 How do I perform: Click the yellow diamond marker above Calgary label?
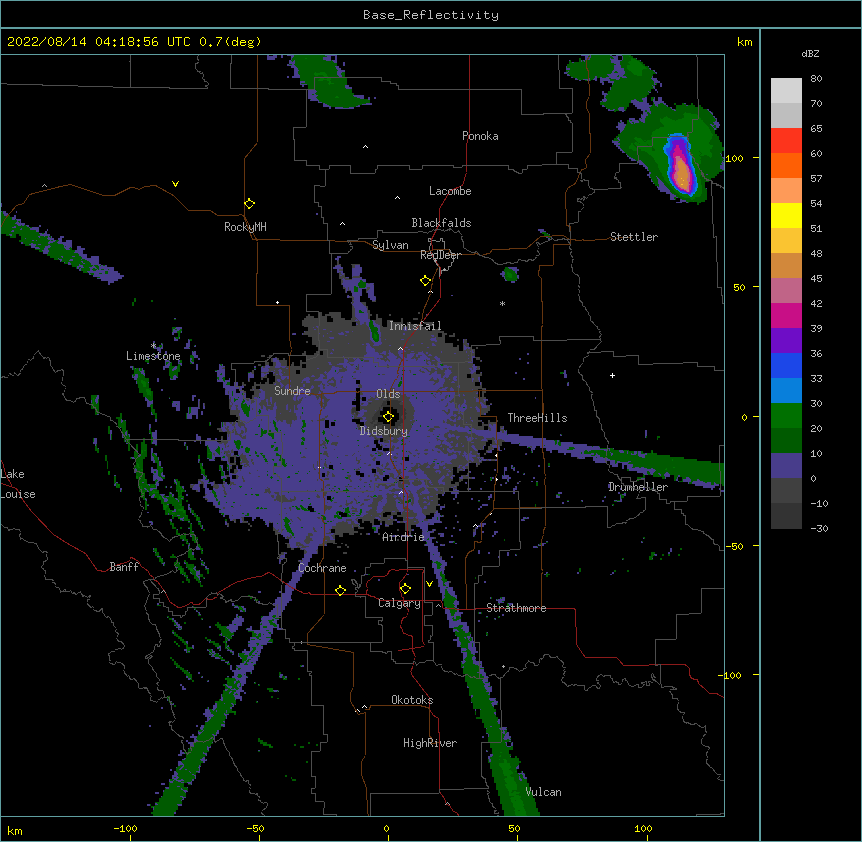click(405, 589)
